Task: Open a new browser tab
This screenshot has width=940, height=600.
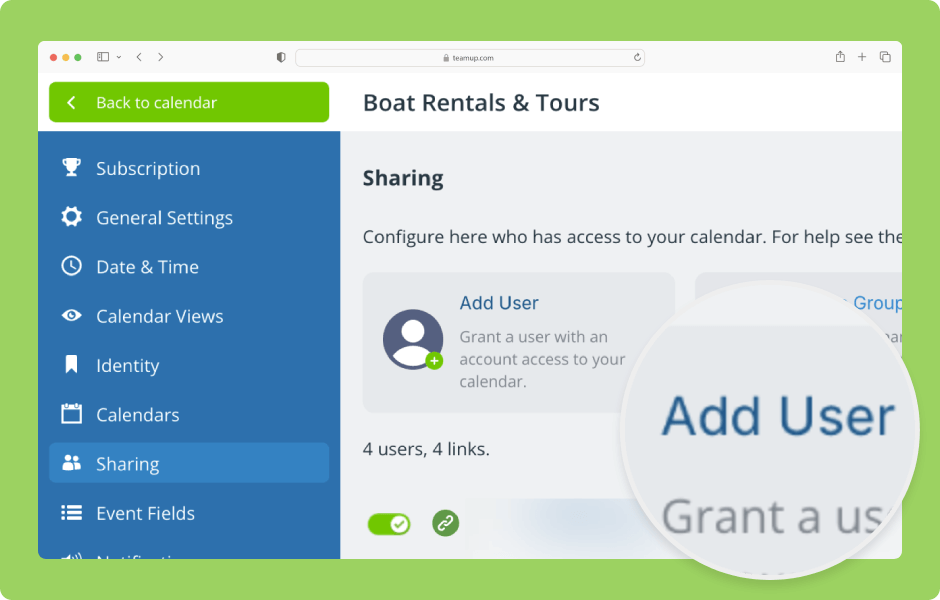Action: point(862,57)
